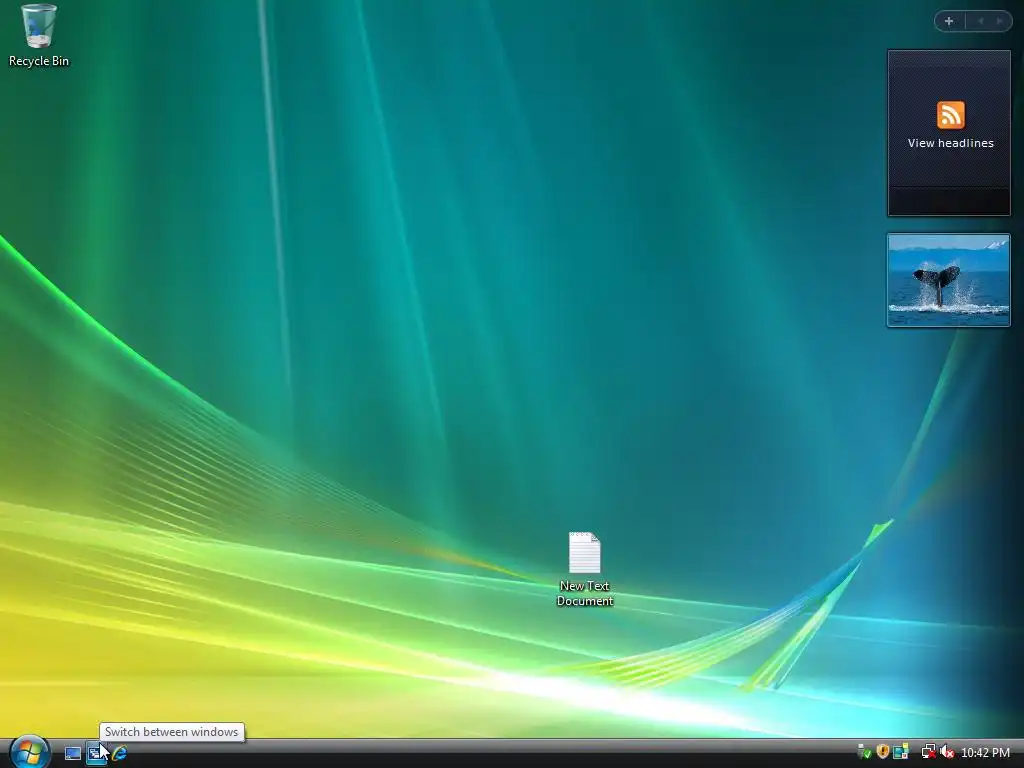Click the orange RSS feed icon
This screenshot has height=768, width=1024.
coord(950,115)
